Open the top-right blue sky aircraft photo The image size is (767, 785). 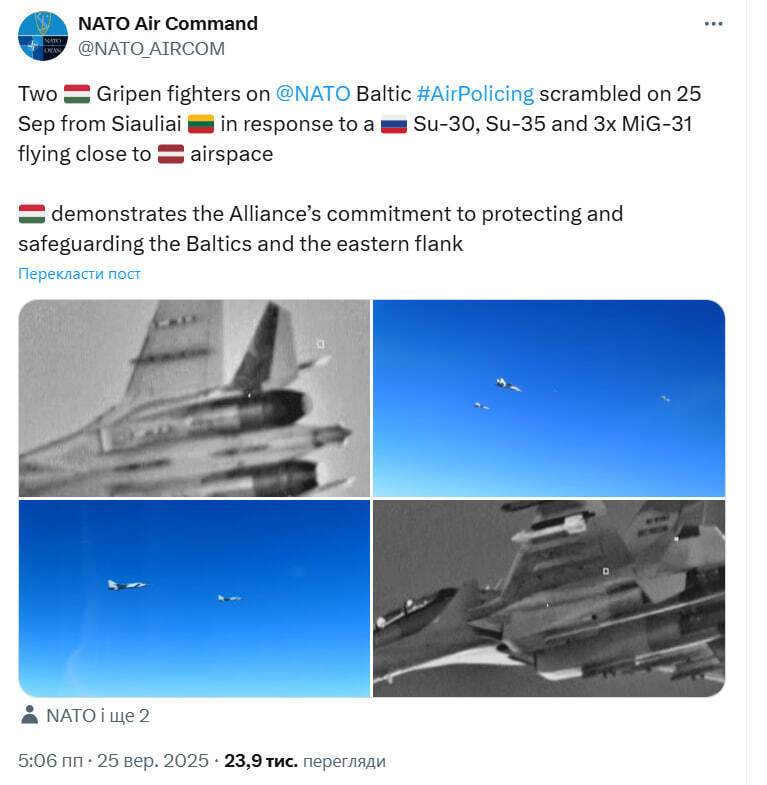click(x=549, y=398)
